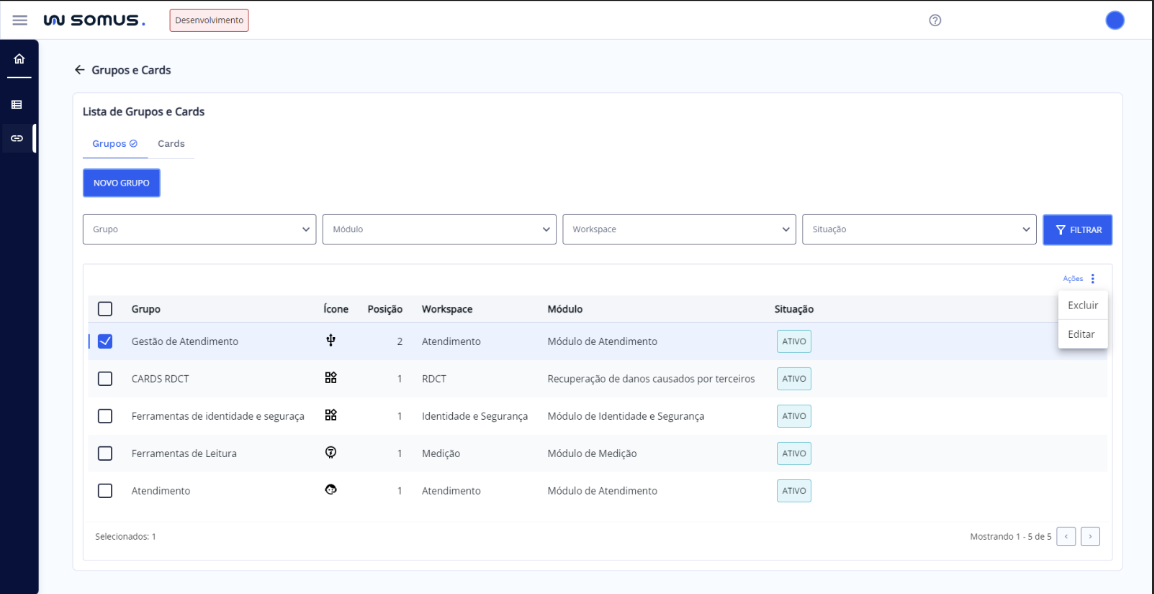Open the blue user avatar menu
Viewport: 1154px width, 594px height.
(1114, 20)
